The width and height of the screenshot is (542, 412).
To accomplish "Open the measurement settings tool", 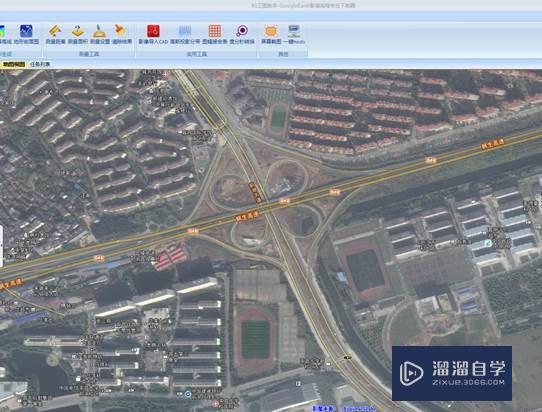I will [x=100, y=31].
